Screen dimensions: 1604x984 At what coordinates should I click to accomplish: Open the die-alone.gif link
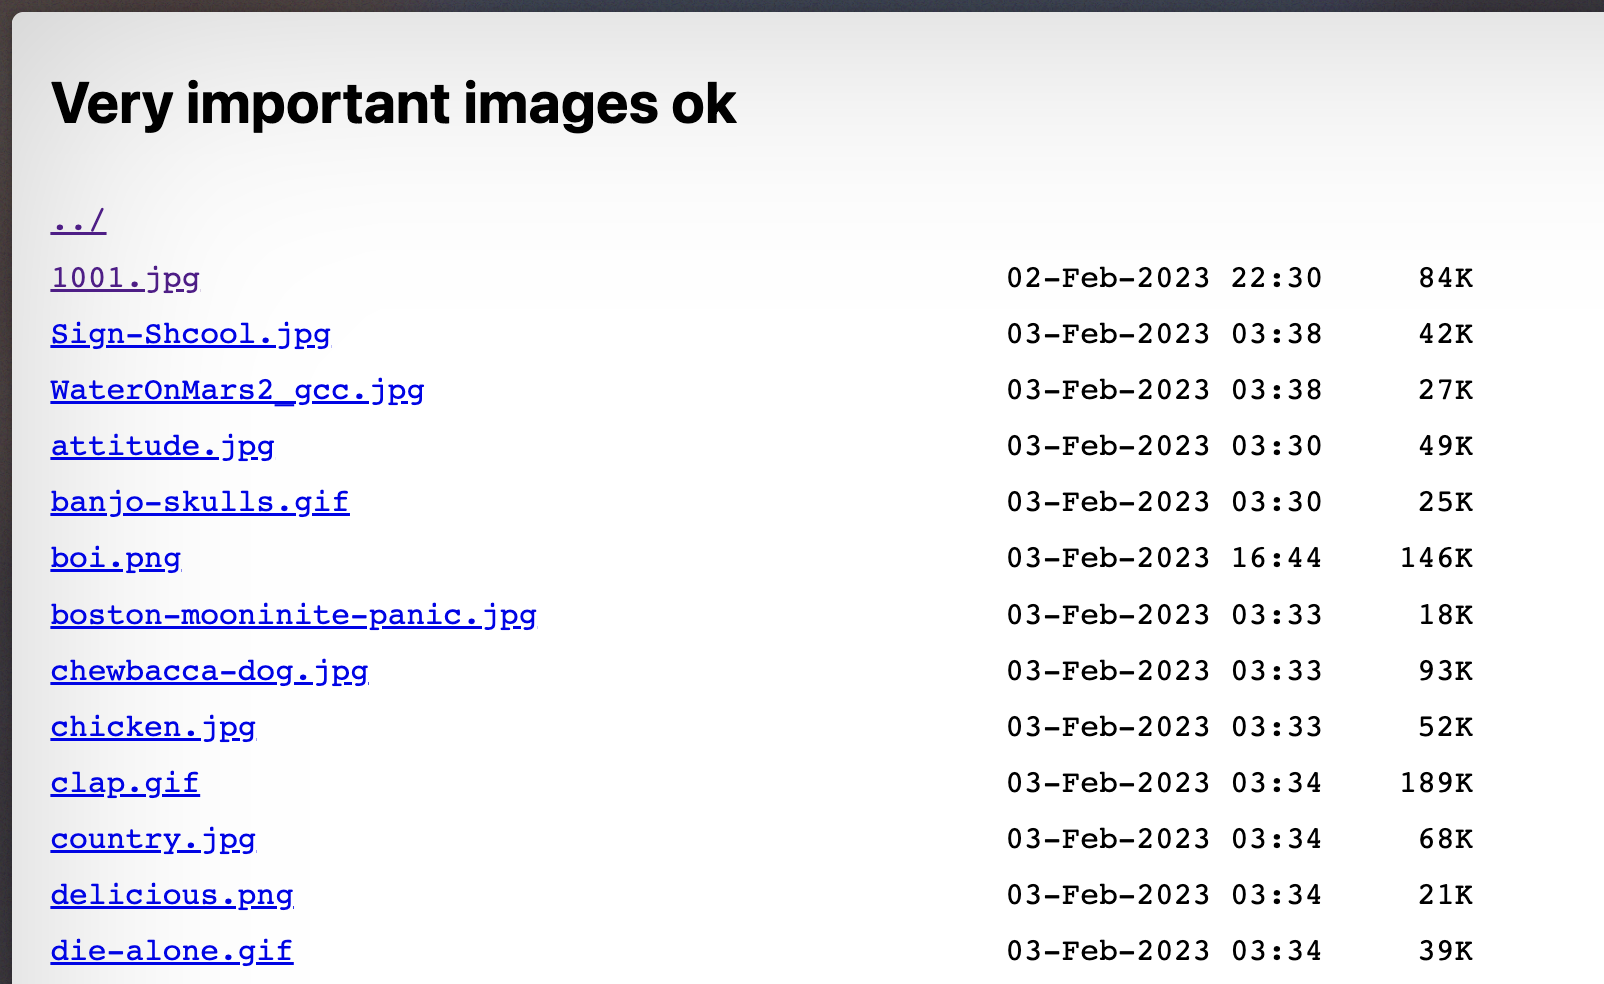171,950
